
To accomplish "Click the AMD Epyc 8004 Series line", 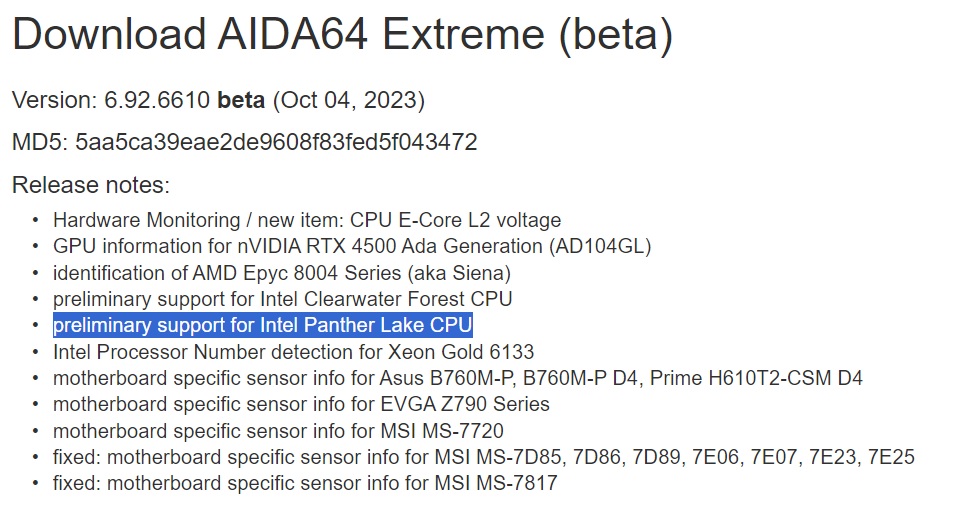I will (282, 273).
